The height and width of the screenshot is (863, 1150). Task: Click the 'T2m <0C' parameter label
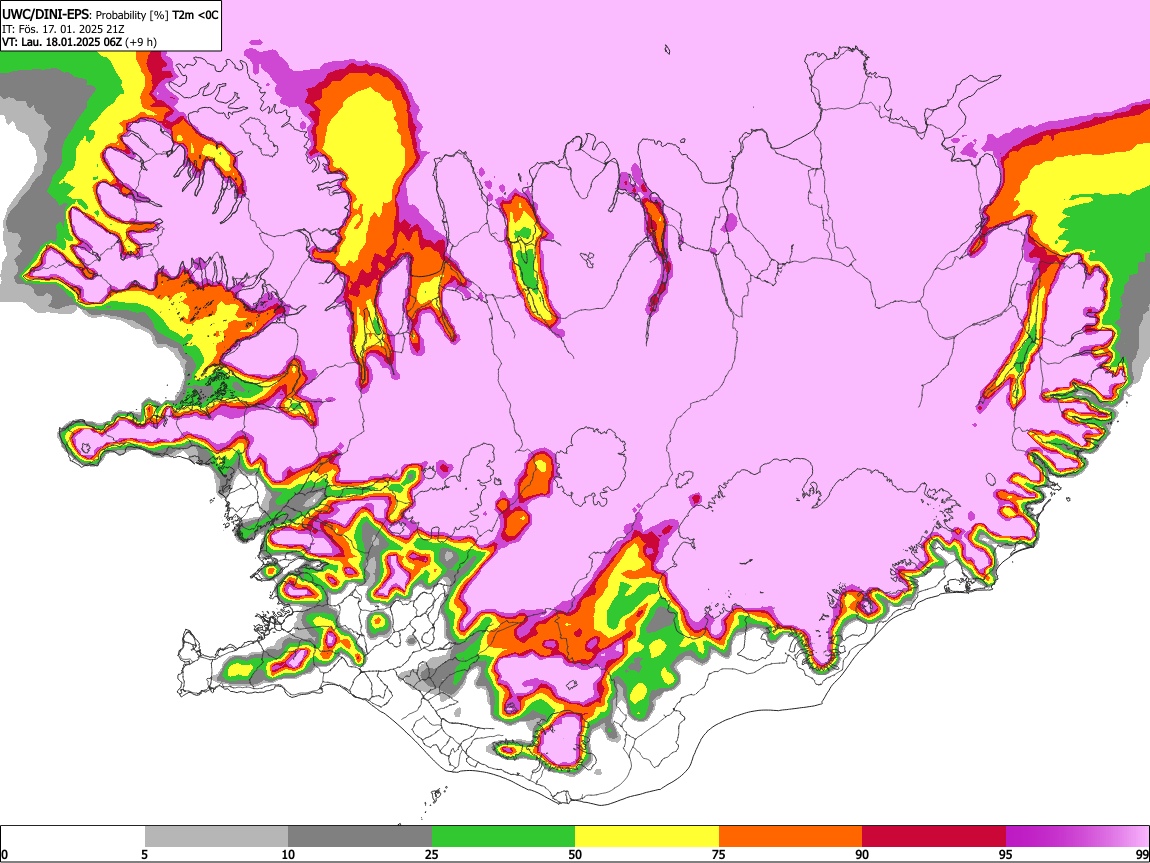[196, 15]
